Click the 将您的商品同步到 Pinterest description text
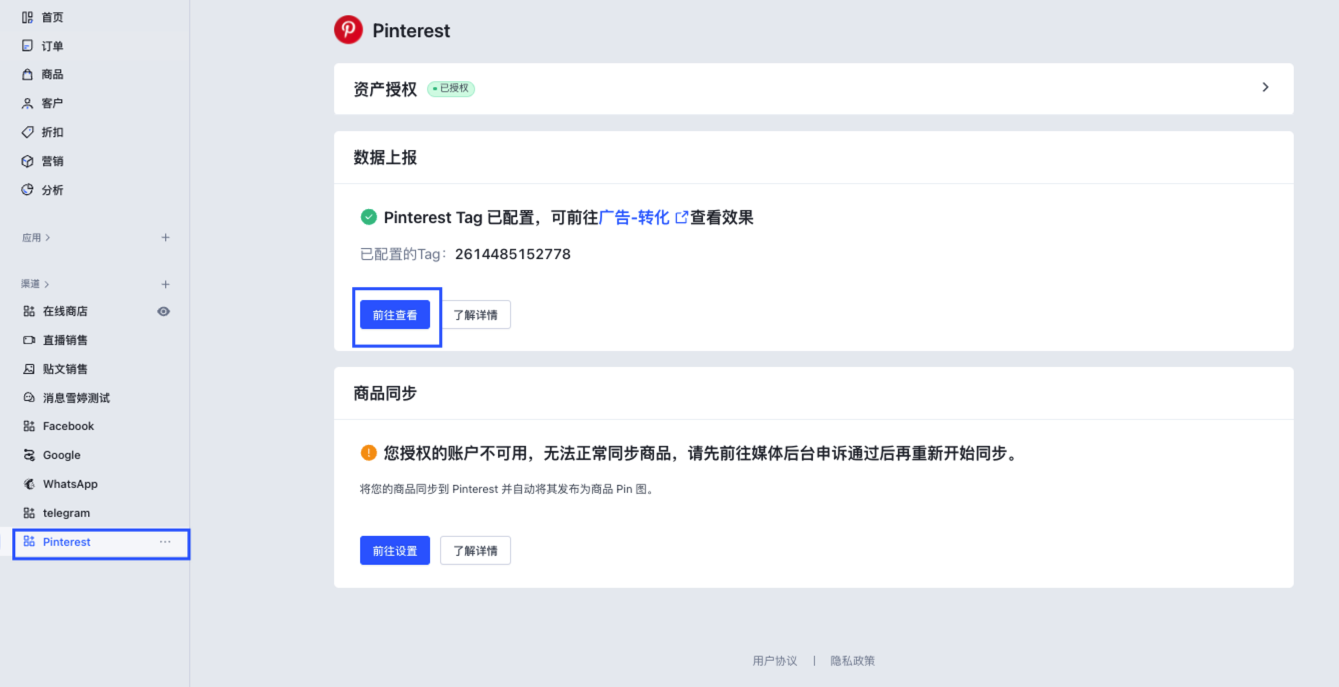1339x687 pixels. tap(507, 490)
